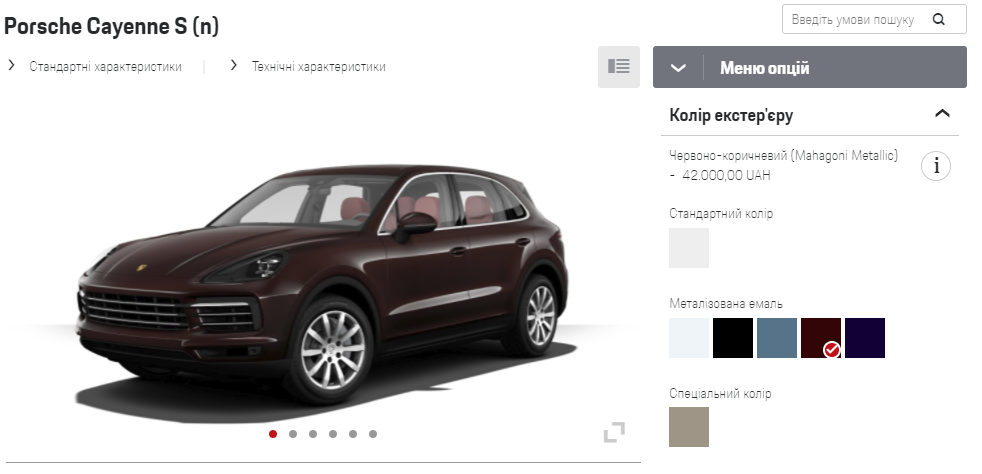Screen dimensions: 982x474
Task: Open the list view icon button
Action: (619, 66)
